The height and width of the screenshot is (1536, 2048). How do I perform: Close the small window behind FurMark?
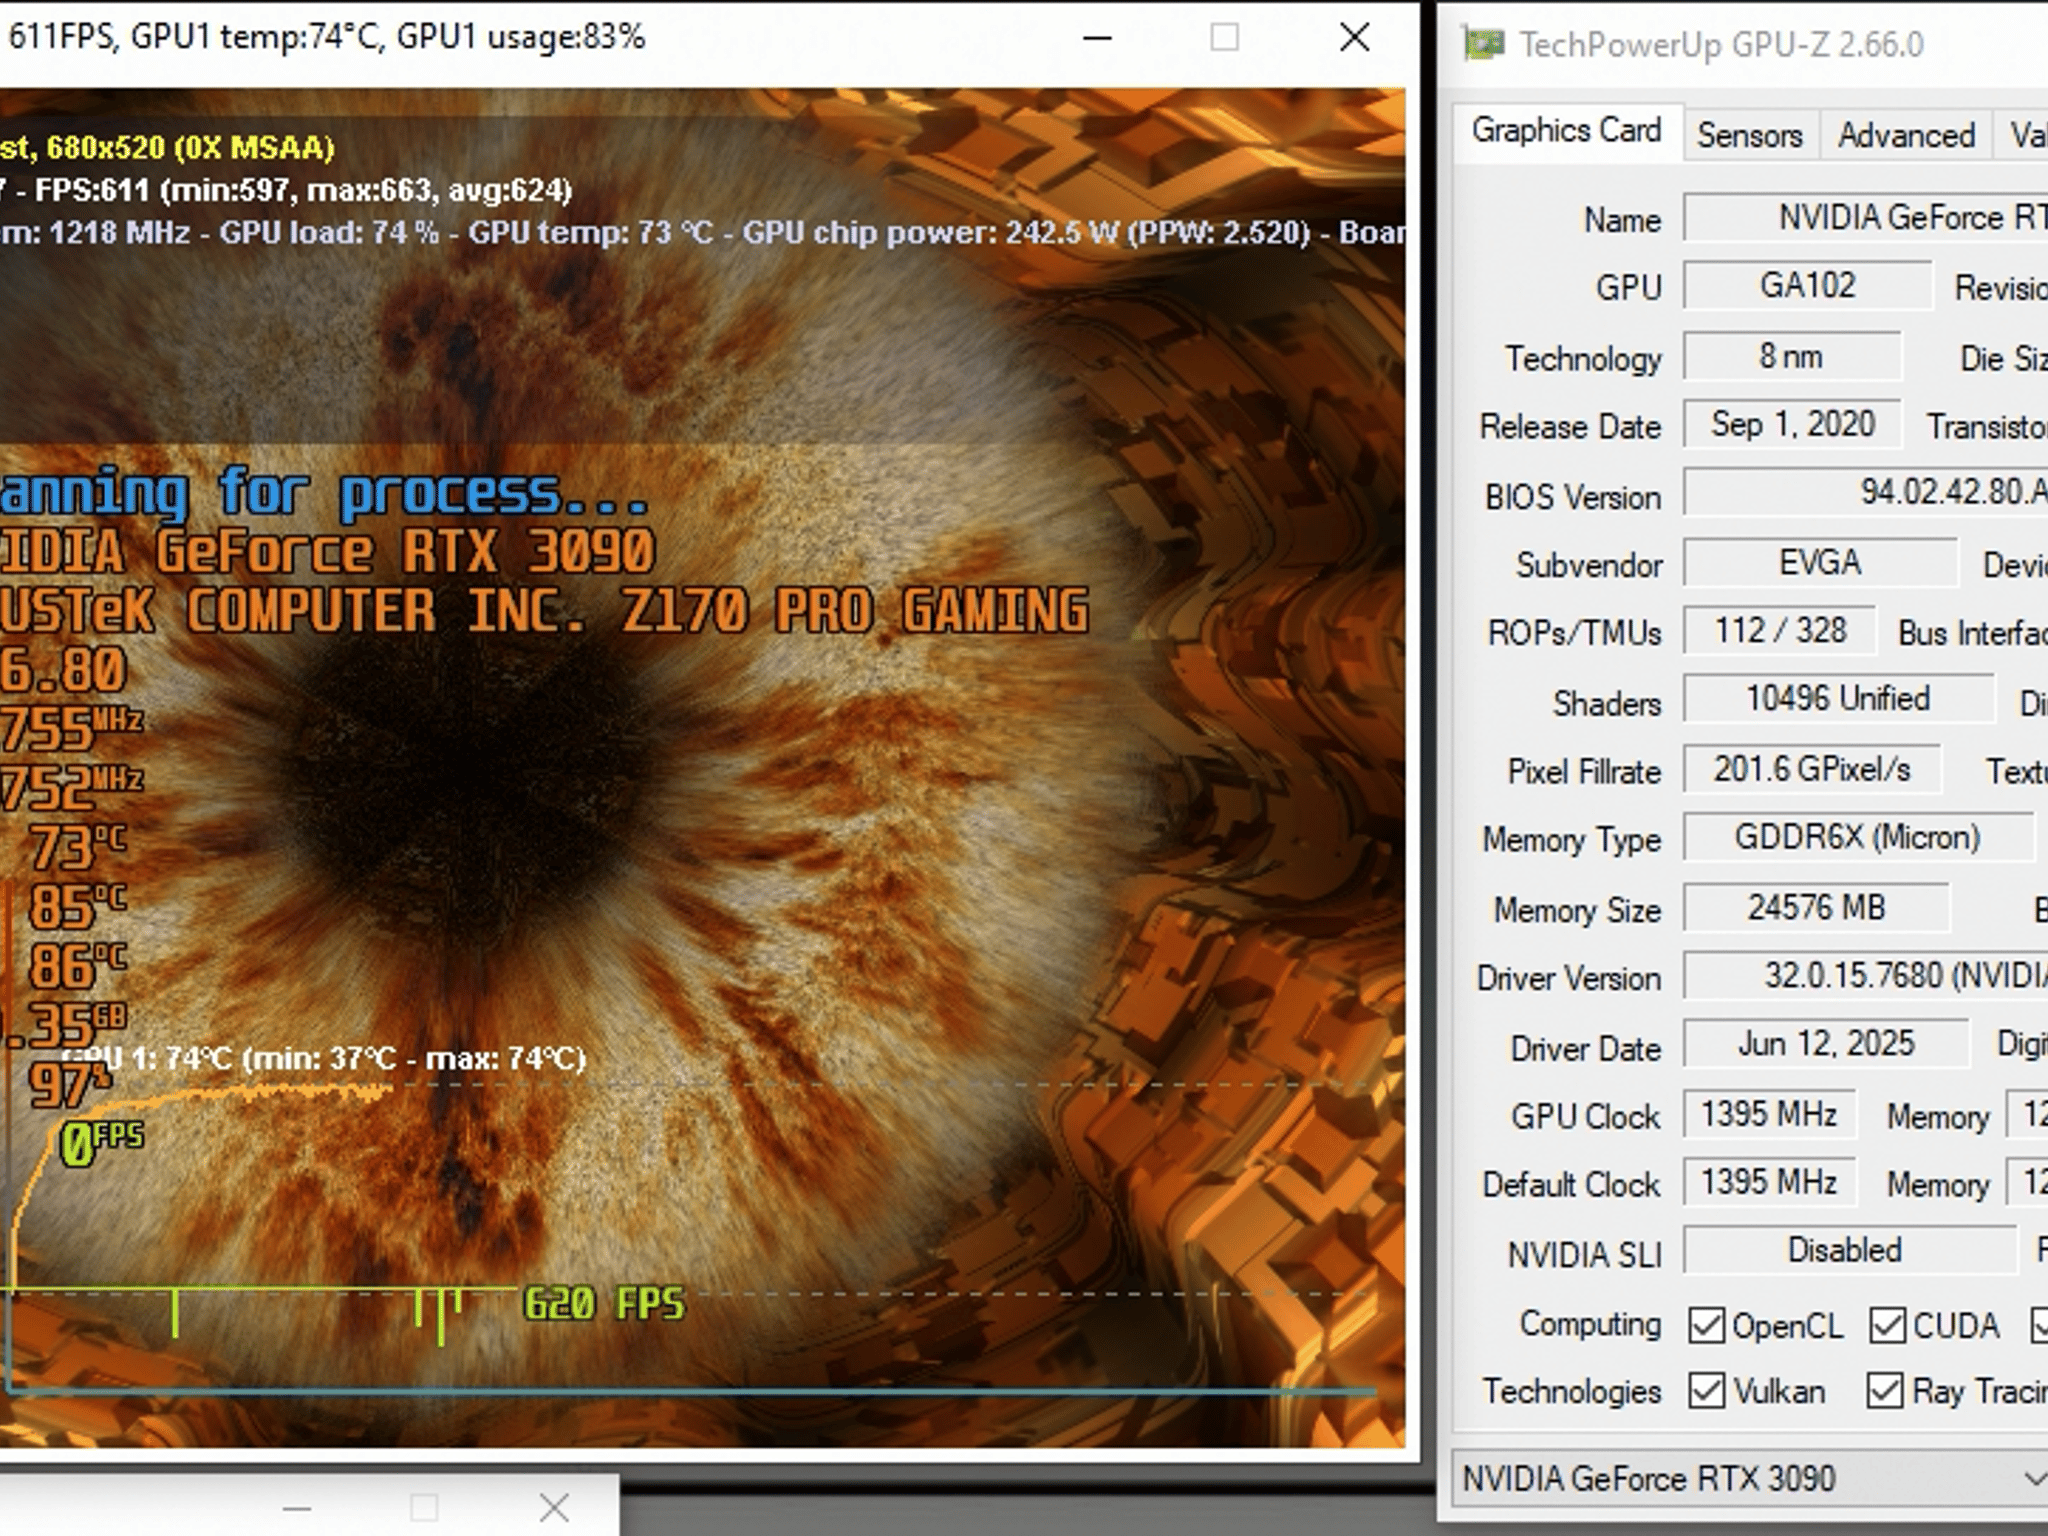click(554, 1507)
